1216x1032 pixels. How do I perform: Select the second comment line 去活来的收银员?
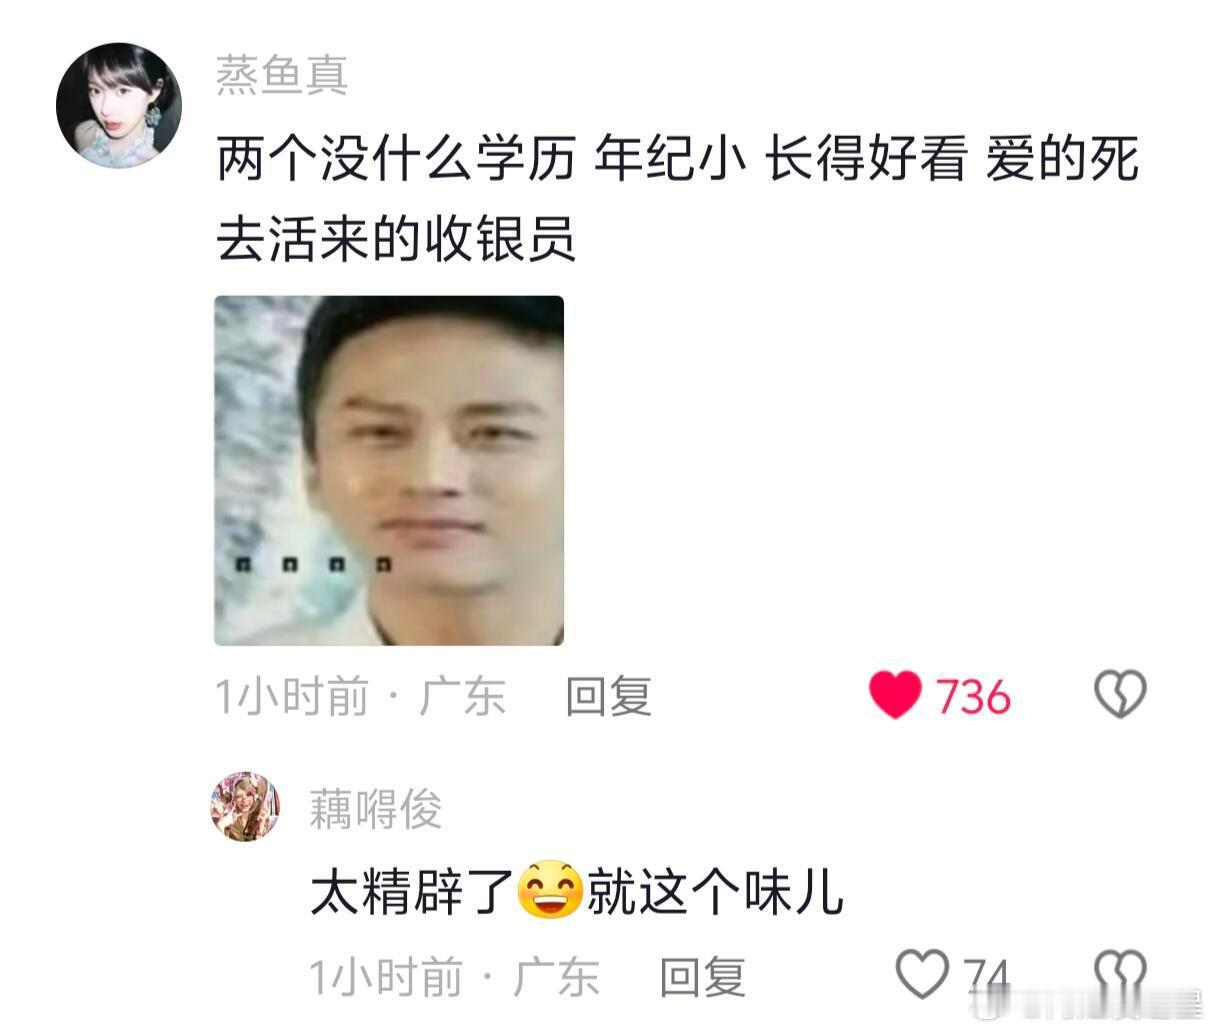click(x=396, y=239)
